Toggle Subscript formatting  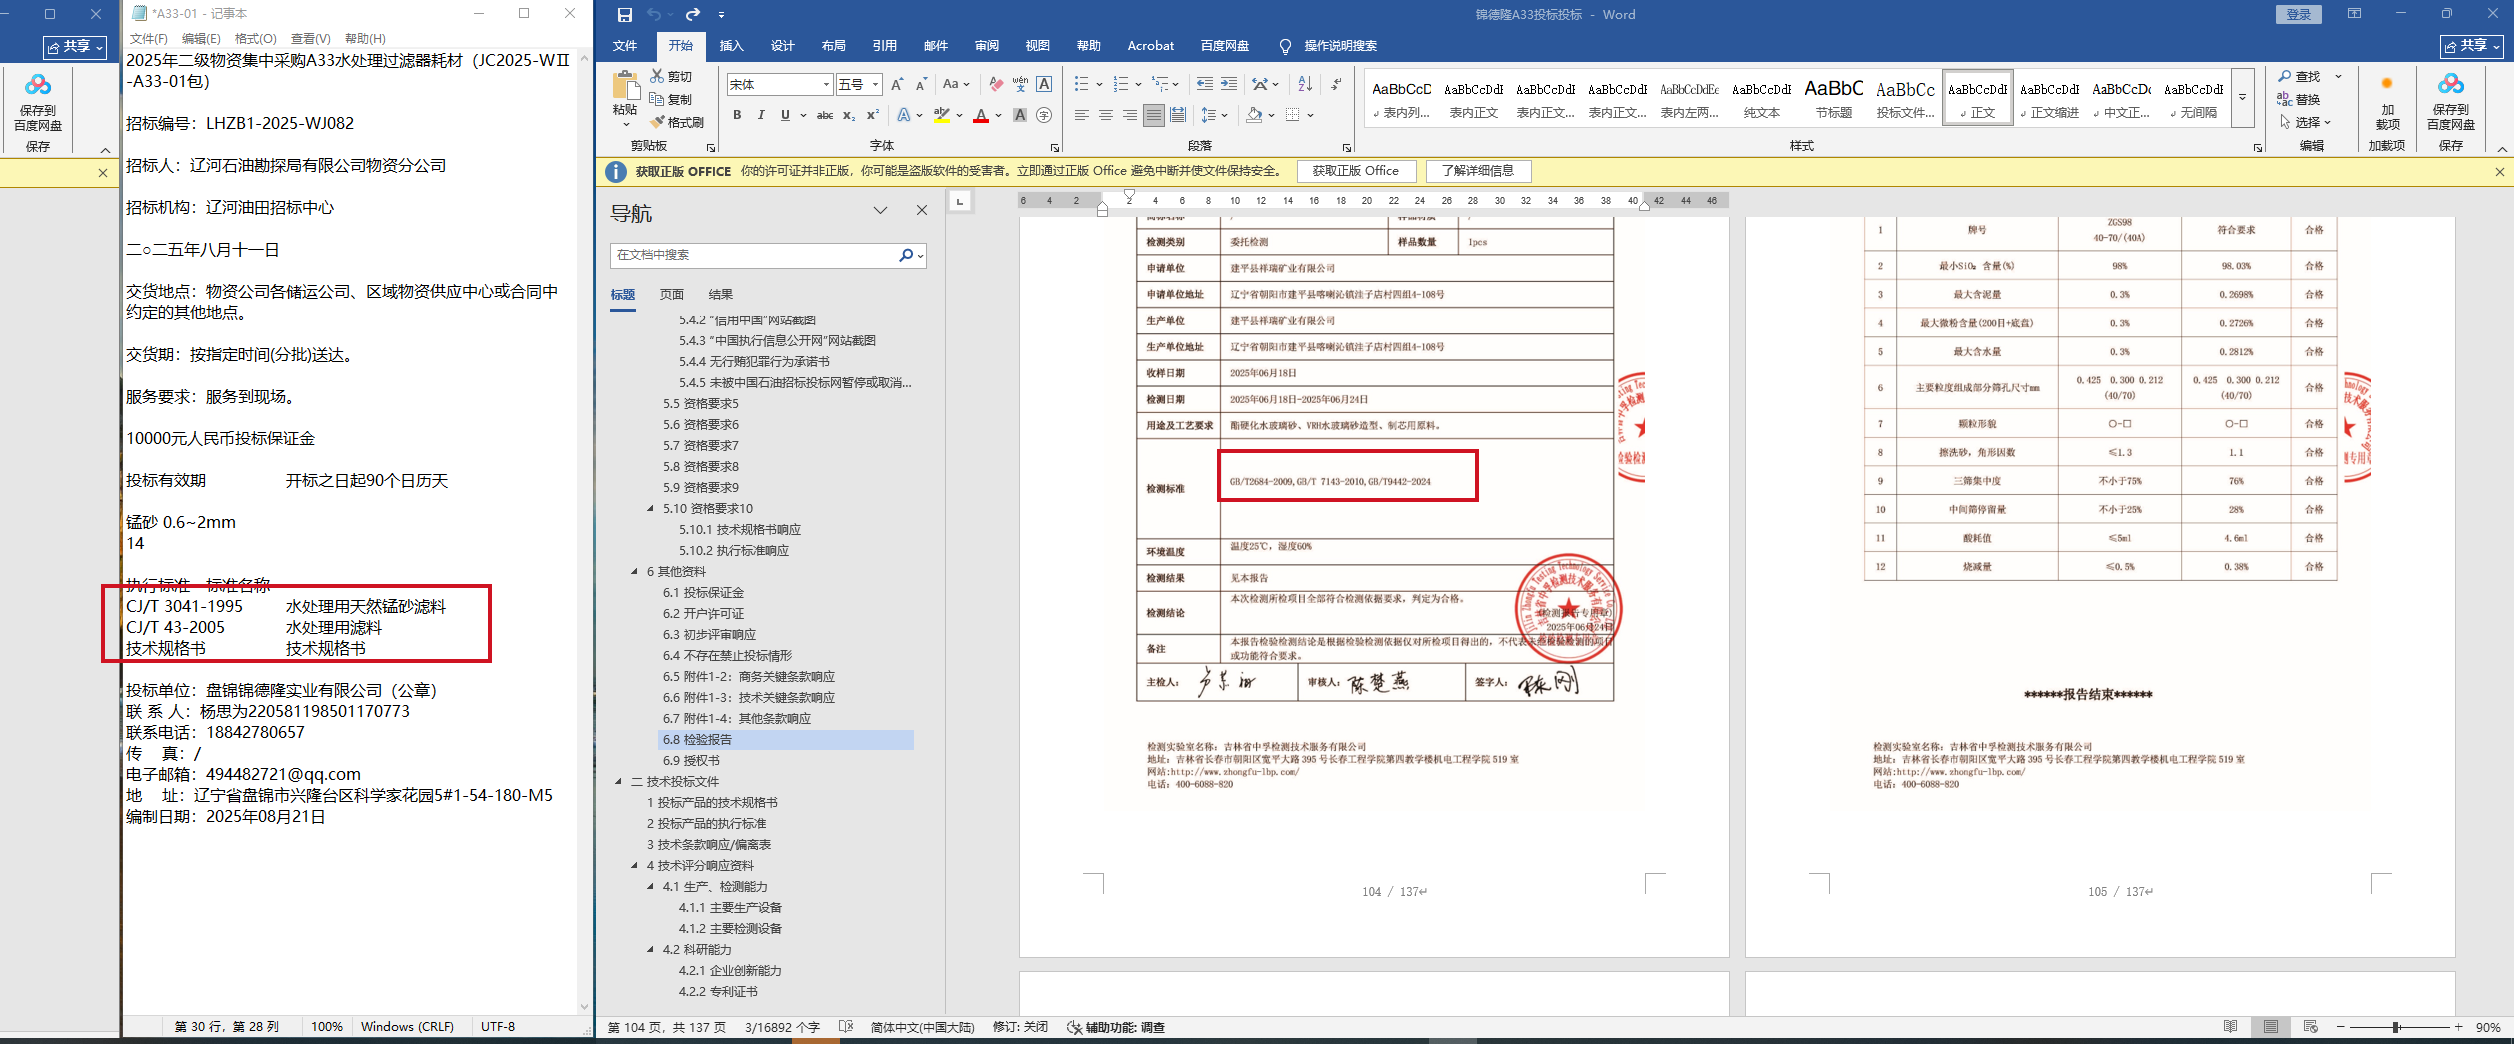click(849, 115)
